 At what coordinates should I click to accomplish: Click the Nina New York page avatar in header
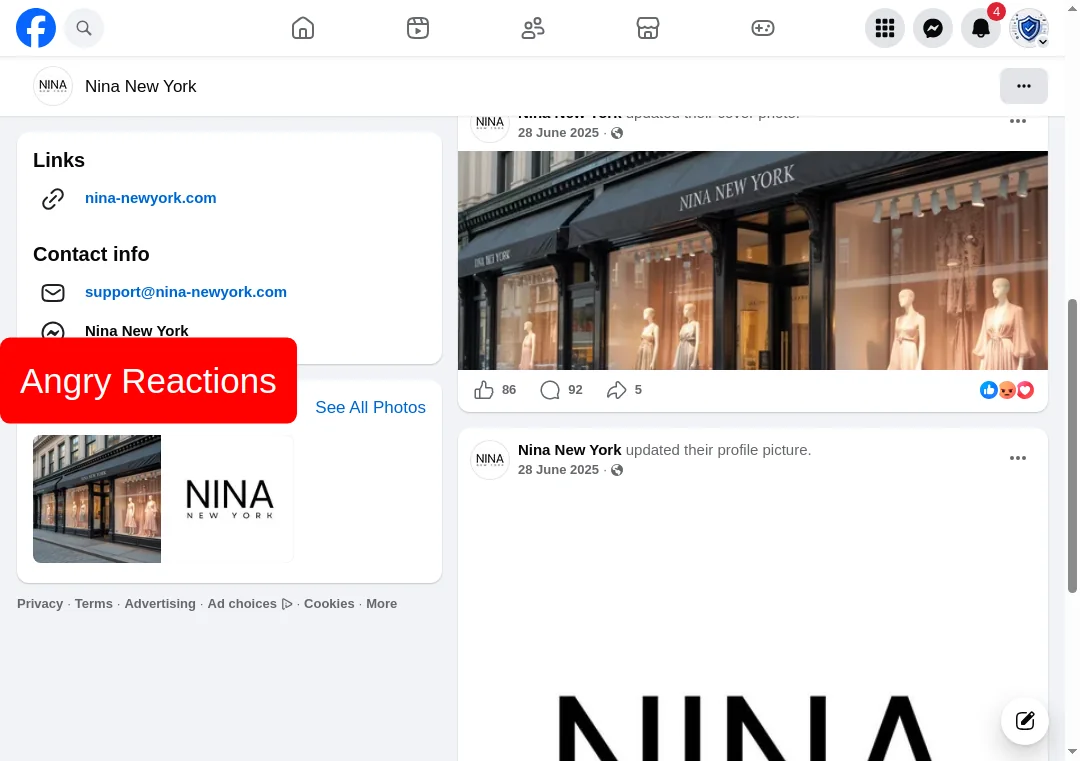53,86
